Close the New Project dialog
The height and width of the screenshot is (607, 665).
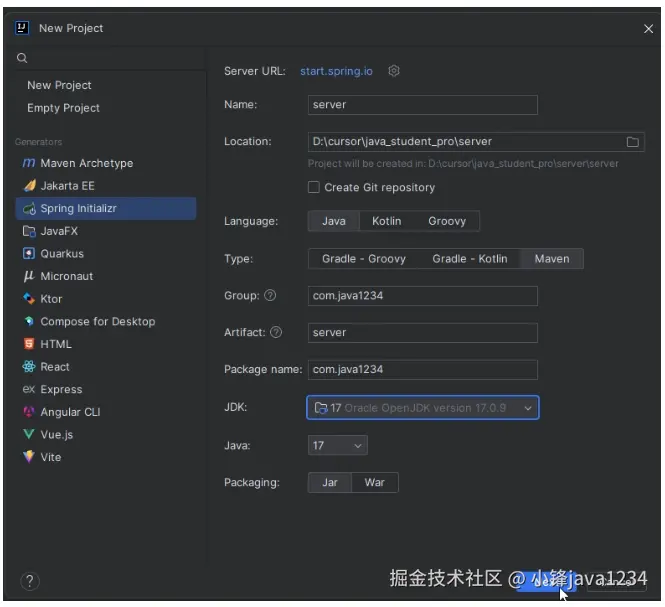click(x=648, y=28)
